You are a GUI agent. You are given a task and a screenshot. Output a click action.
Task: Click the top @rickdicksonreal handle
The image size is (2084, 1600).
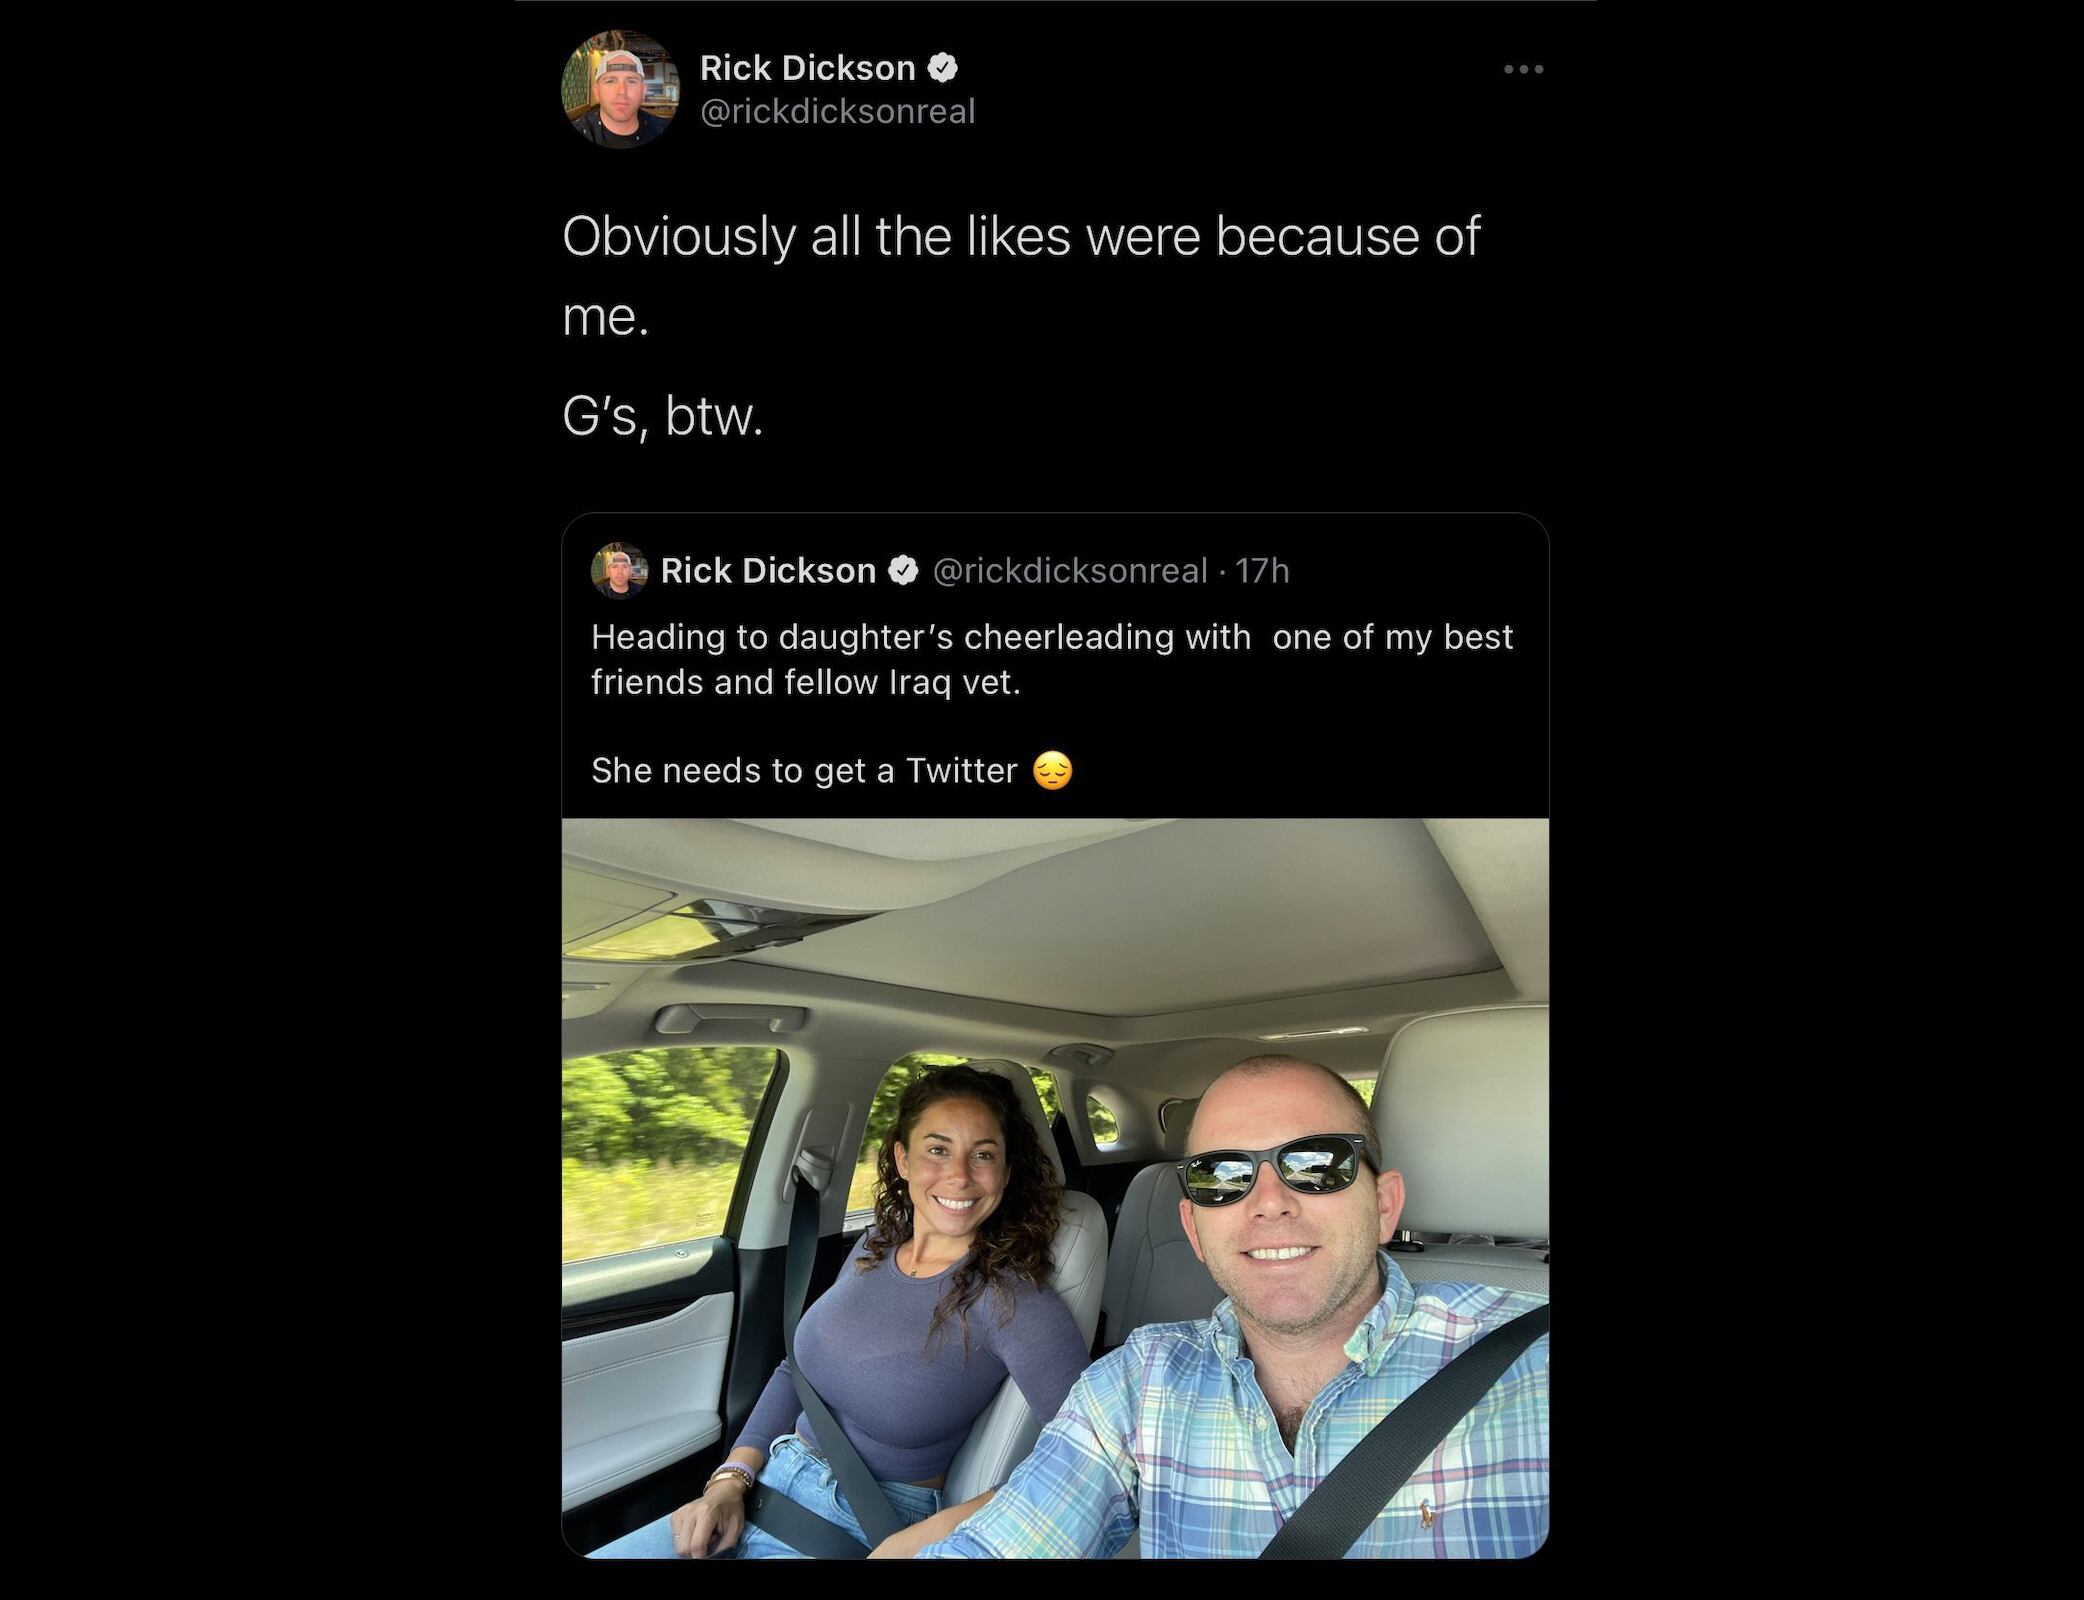pyautogui.click(x=837, y=111)
